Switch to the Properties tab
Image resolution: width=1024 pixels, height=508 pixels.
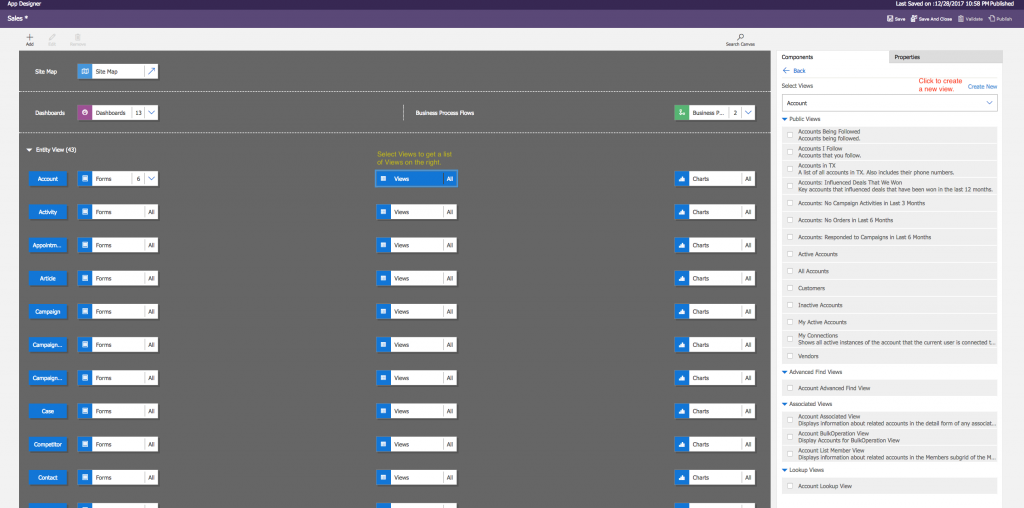click(907, 57)
